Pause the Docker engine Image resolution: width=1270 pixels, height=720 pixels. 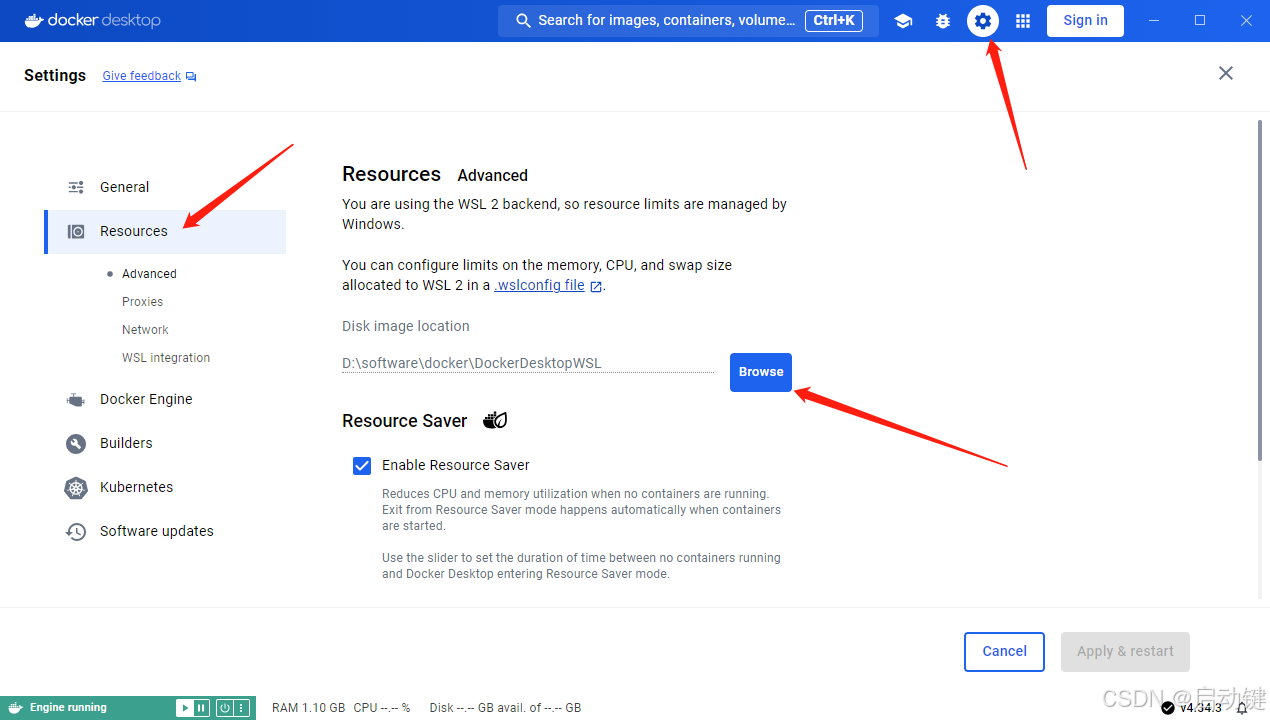[x=201, y=708]
